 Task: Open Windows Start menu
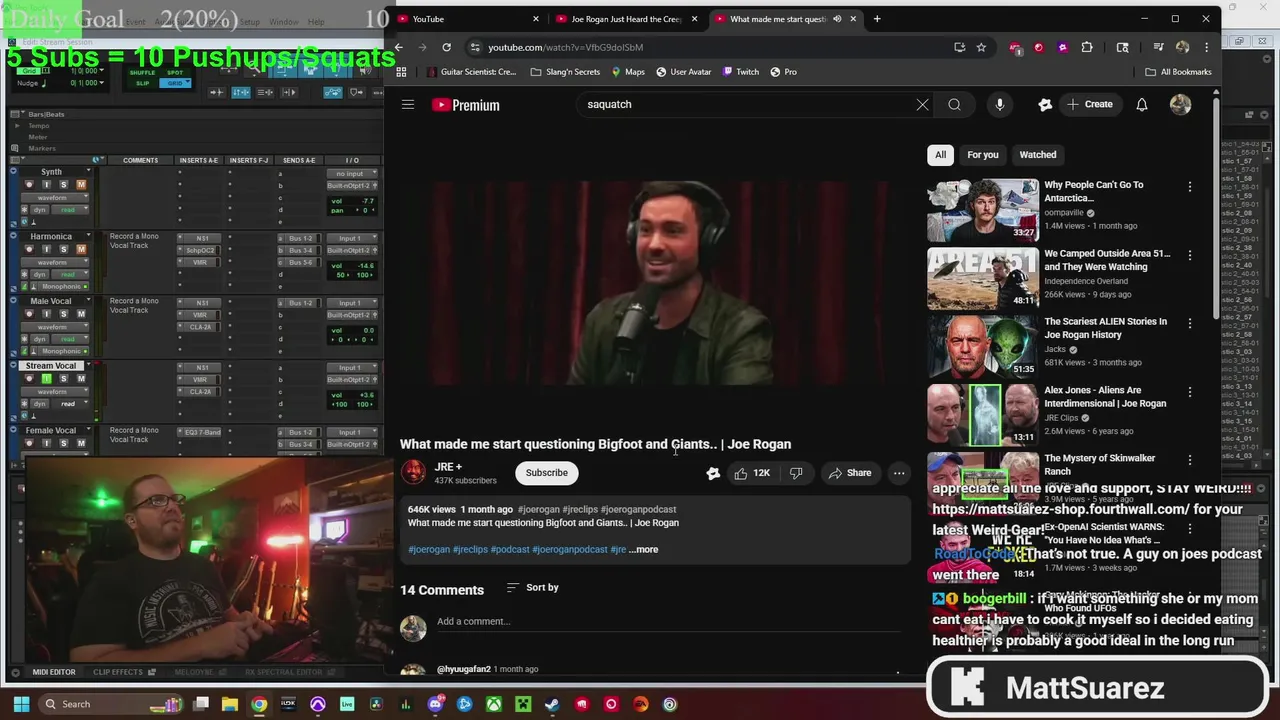click(x=20, y=704)
